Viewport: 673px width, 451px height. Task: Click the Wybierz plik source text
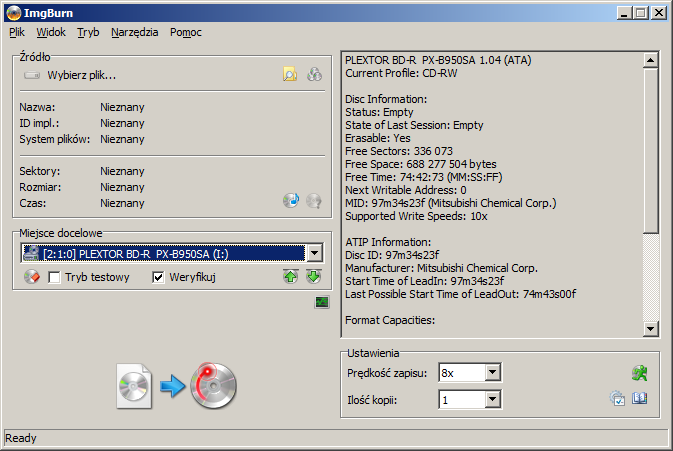tap(82, 75)
